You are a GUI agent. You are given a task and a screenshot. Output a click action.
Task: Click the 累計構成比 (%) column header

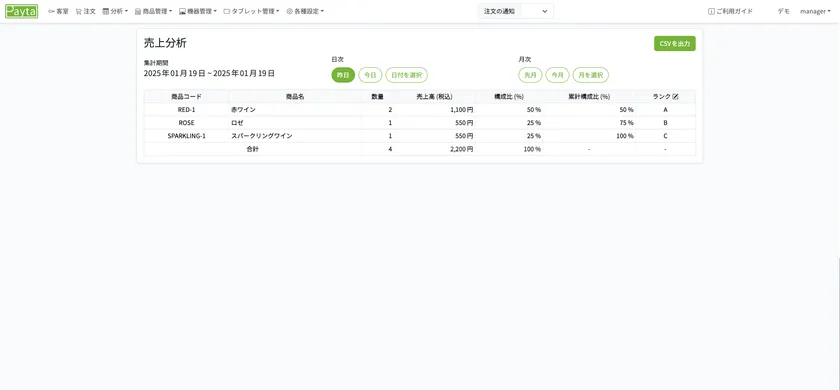(x=589, y=97)
